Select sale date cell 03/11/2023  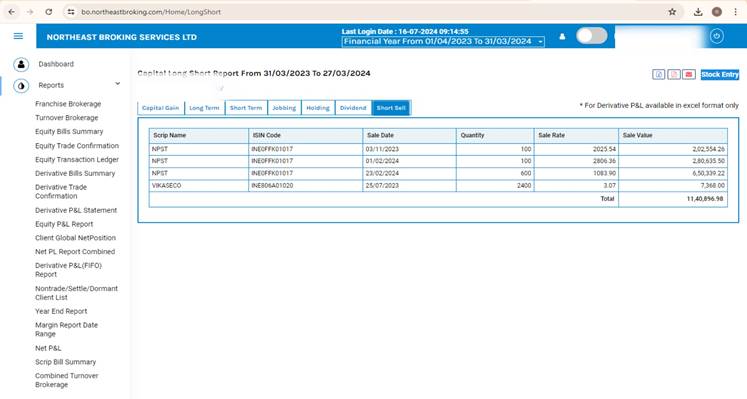409,149
